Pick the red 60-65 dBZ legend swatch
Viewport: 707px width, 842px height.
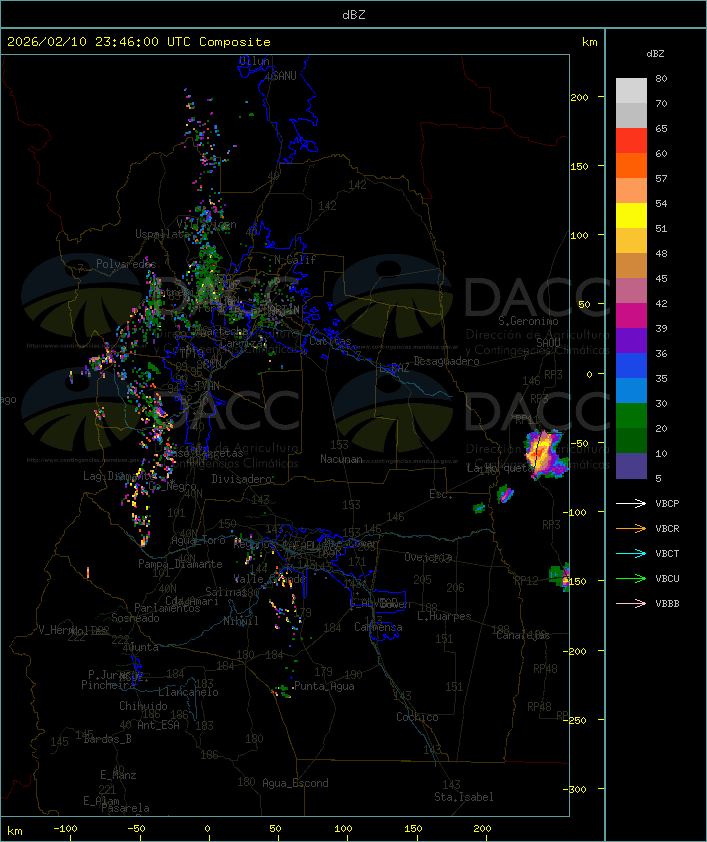631,140
